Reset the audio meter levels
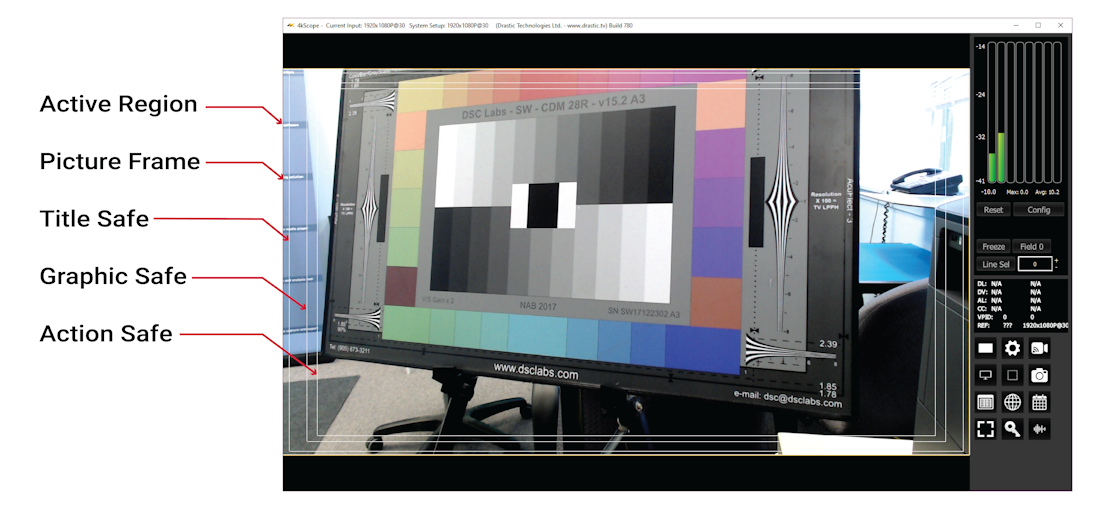Screen dimensions: 1100x514 [993, 210]
